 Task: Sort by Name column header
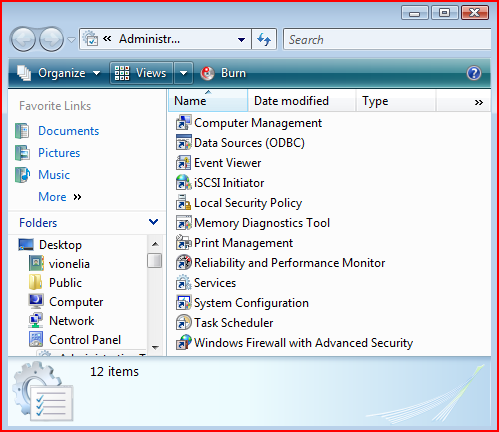pyautogui.click(x=208, y=101)
